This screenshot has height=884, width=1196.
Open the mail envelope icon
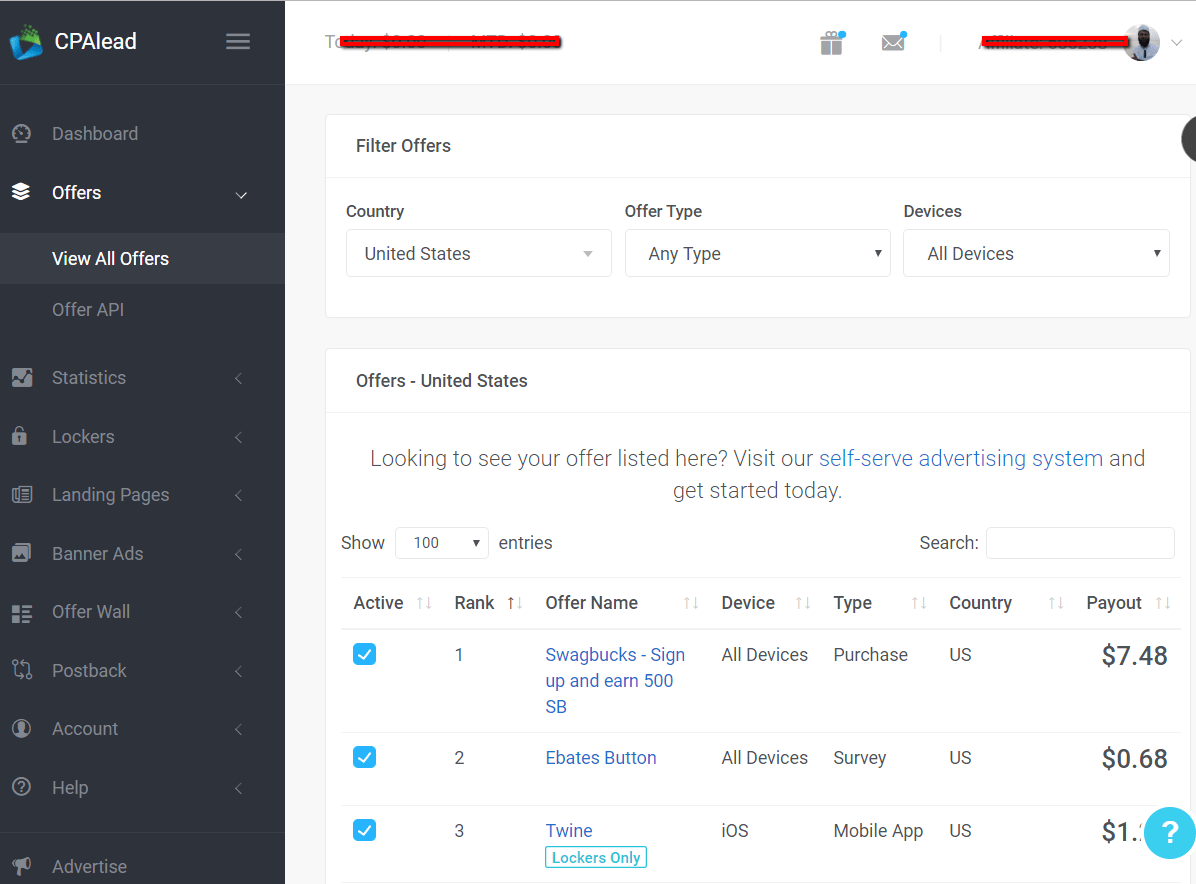click(x=892, y=43)
